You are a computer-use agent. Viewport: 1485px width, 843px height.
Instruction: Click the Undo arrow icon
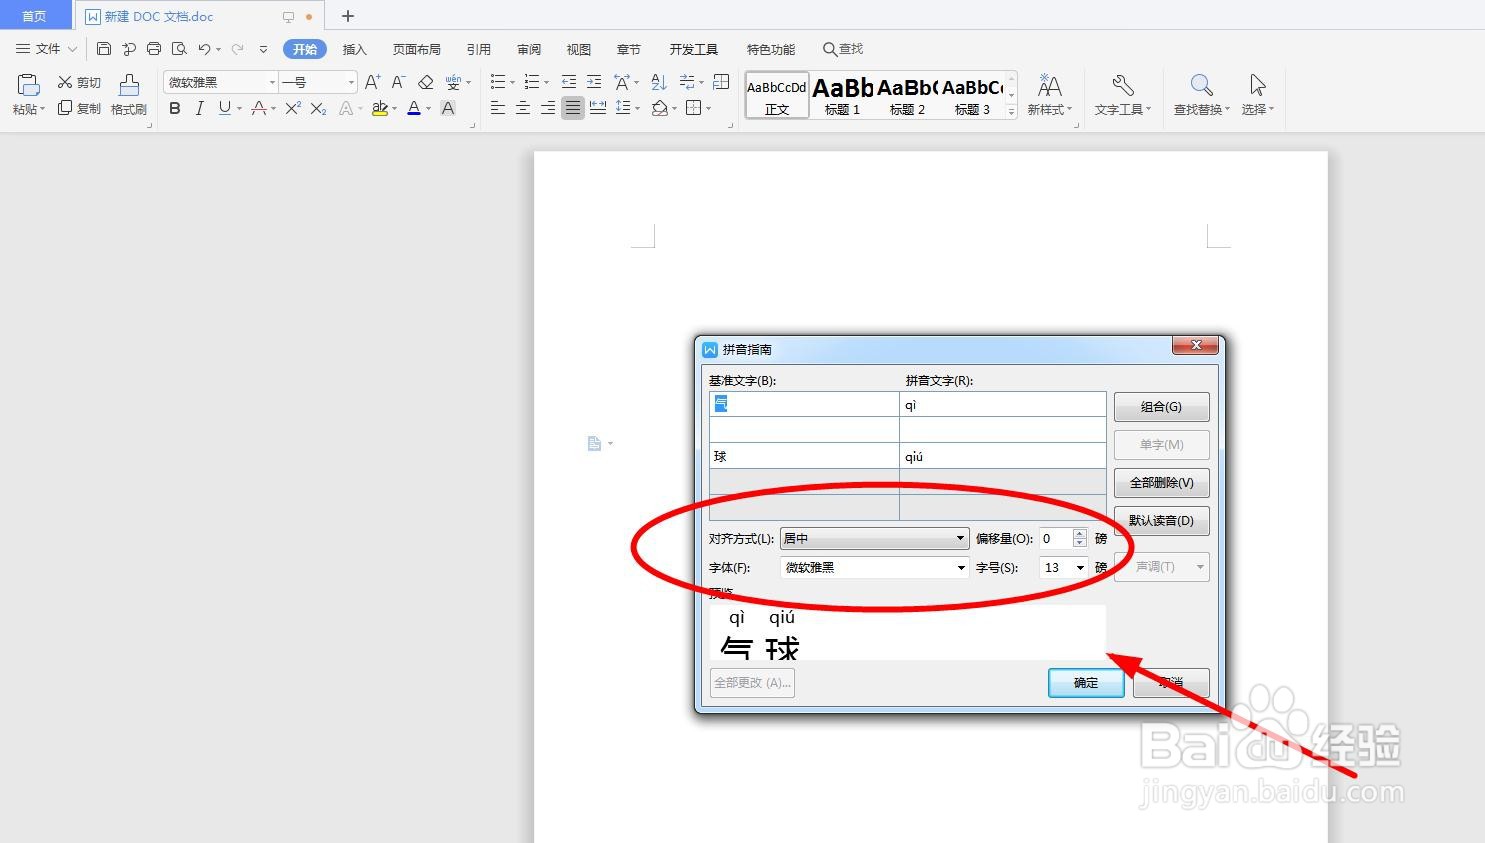[204, 48]
